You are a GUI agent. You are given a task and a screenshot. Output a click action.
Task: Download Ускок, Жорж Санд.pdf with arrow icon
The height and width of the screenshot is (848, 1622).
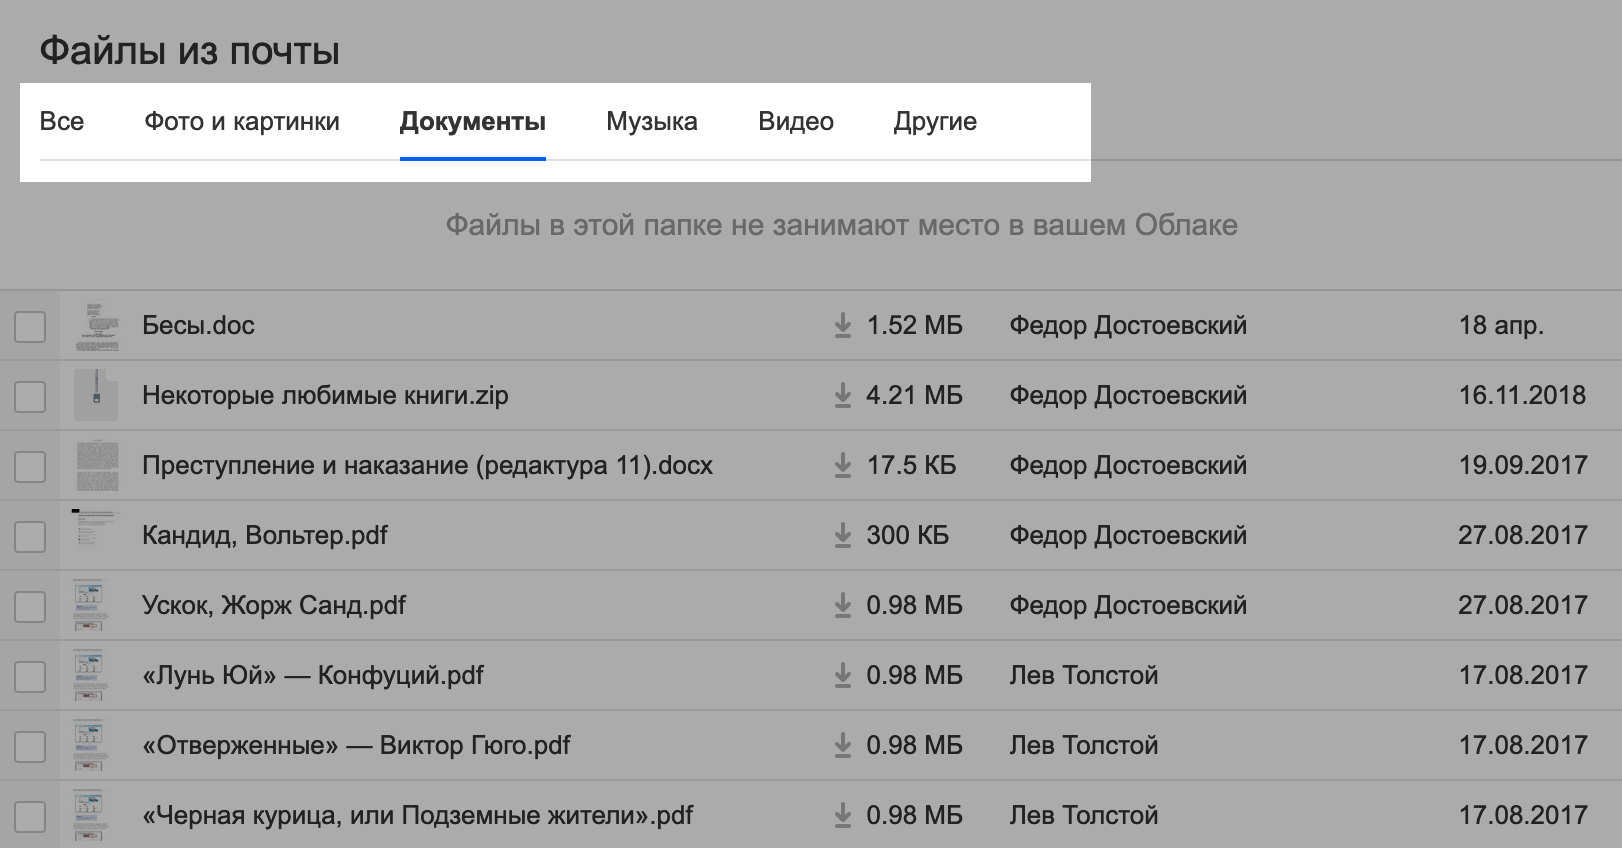point(843,605)
